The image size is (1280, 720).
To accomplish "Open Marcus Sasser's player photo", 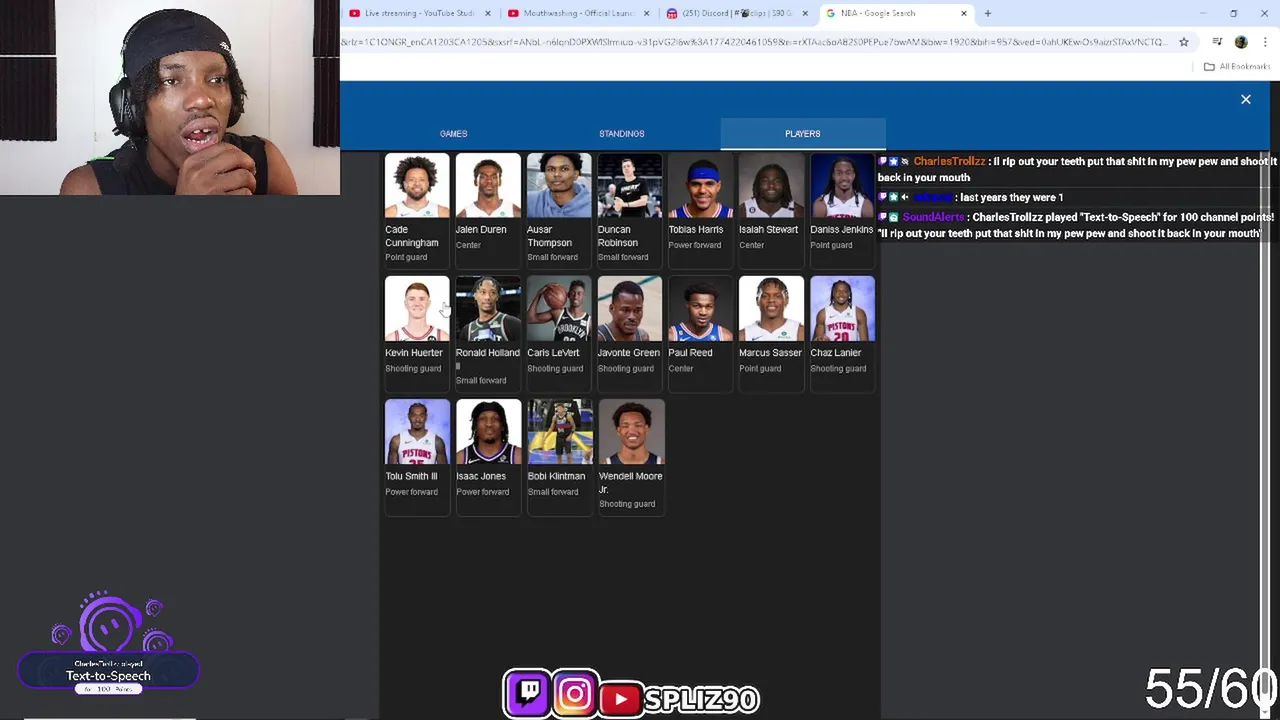I will pos(771,309).
